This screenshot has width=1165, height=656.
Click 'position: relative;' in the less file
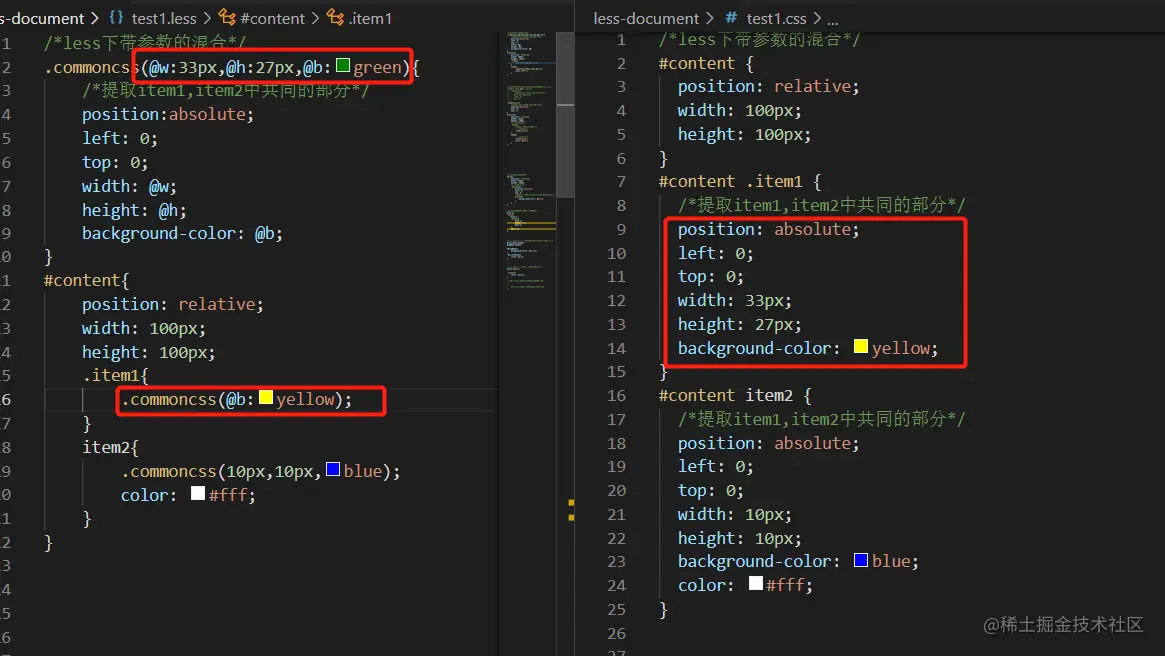(172, 305)
